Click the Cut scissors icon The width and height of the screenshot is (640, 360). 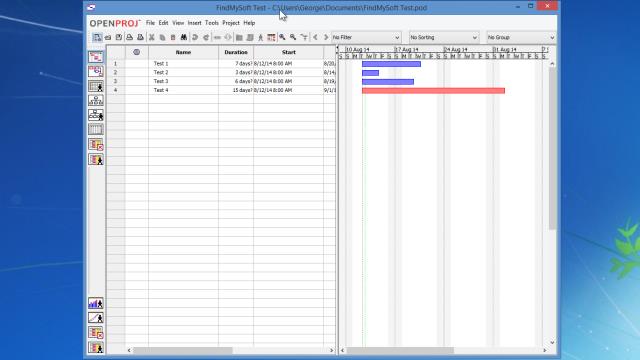tap(151, 38)
